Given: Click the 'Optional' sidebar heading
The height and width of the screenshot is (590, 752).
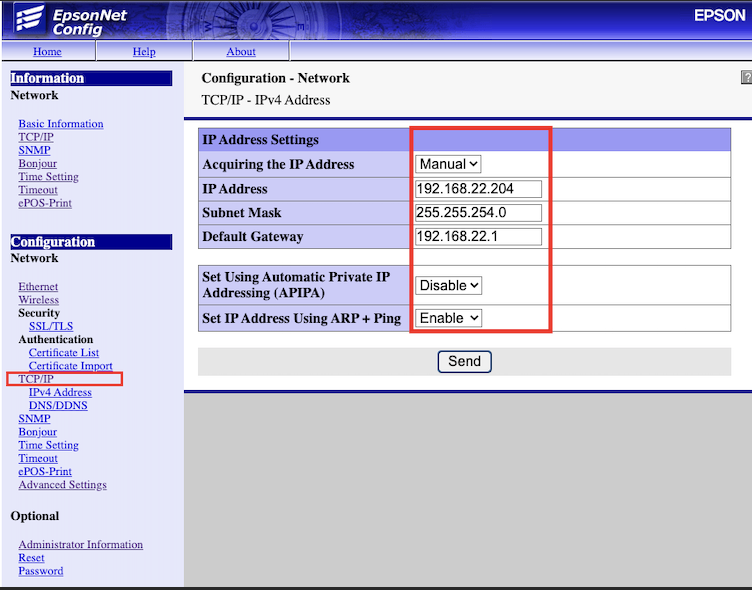Looking at the screenshot, I should pos(35,516).
